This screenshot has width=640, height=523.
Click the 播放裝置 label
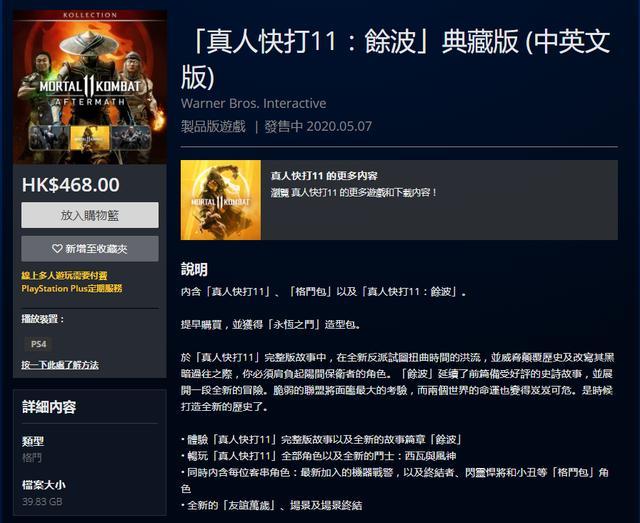point(43,319)
